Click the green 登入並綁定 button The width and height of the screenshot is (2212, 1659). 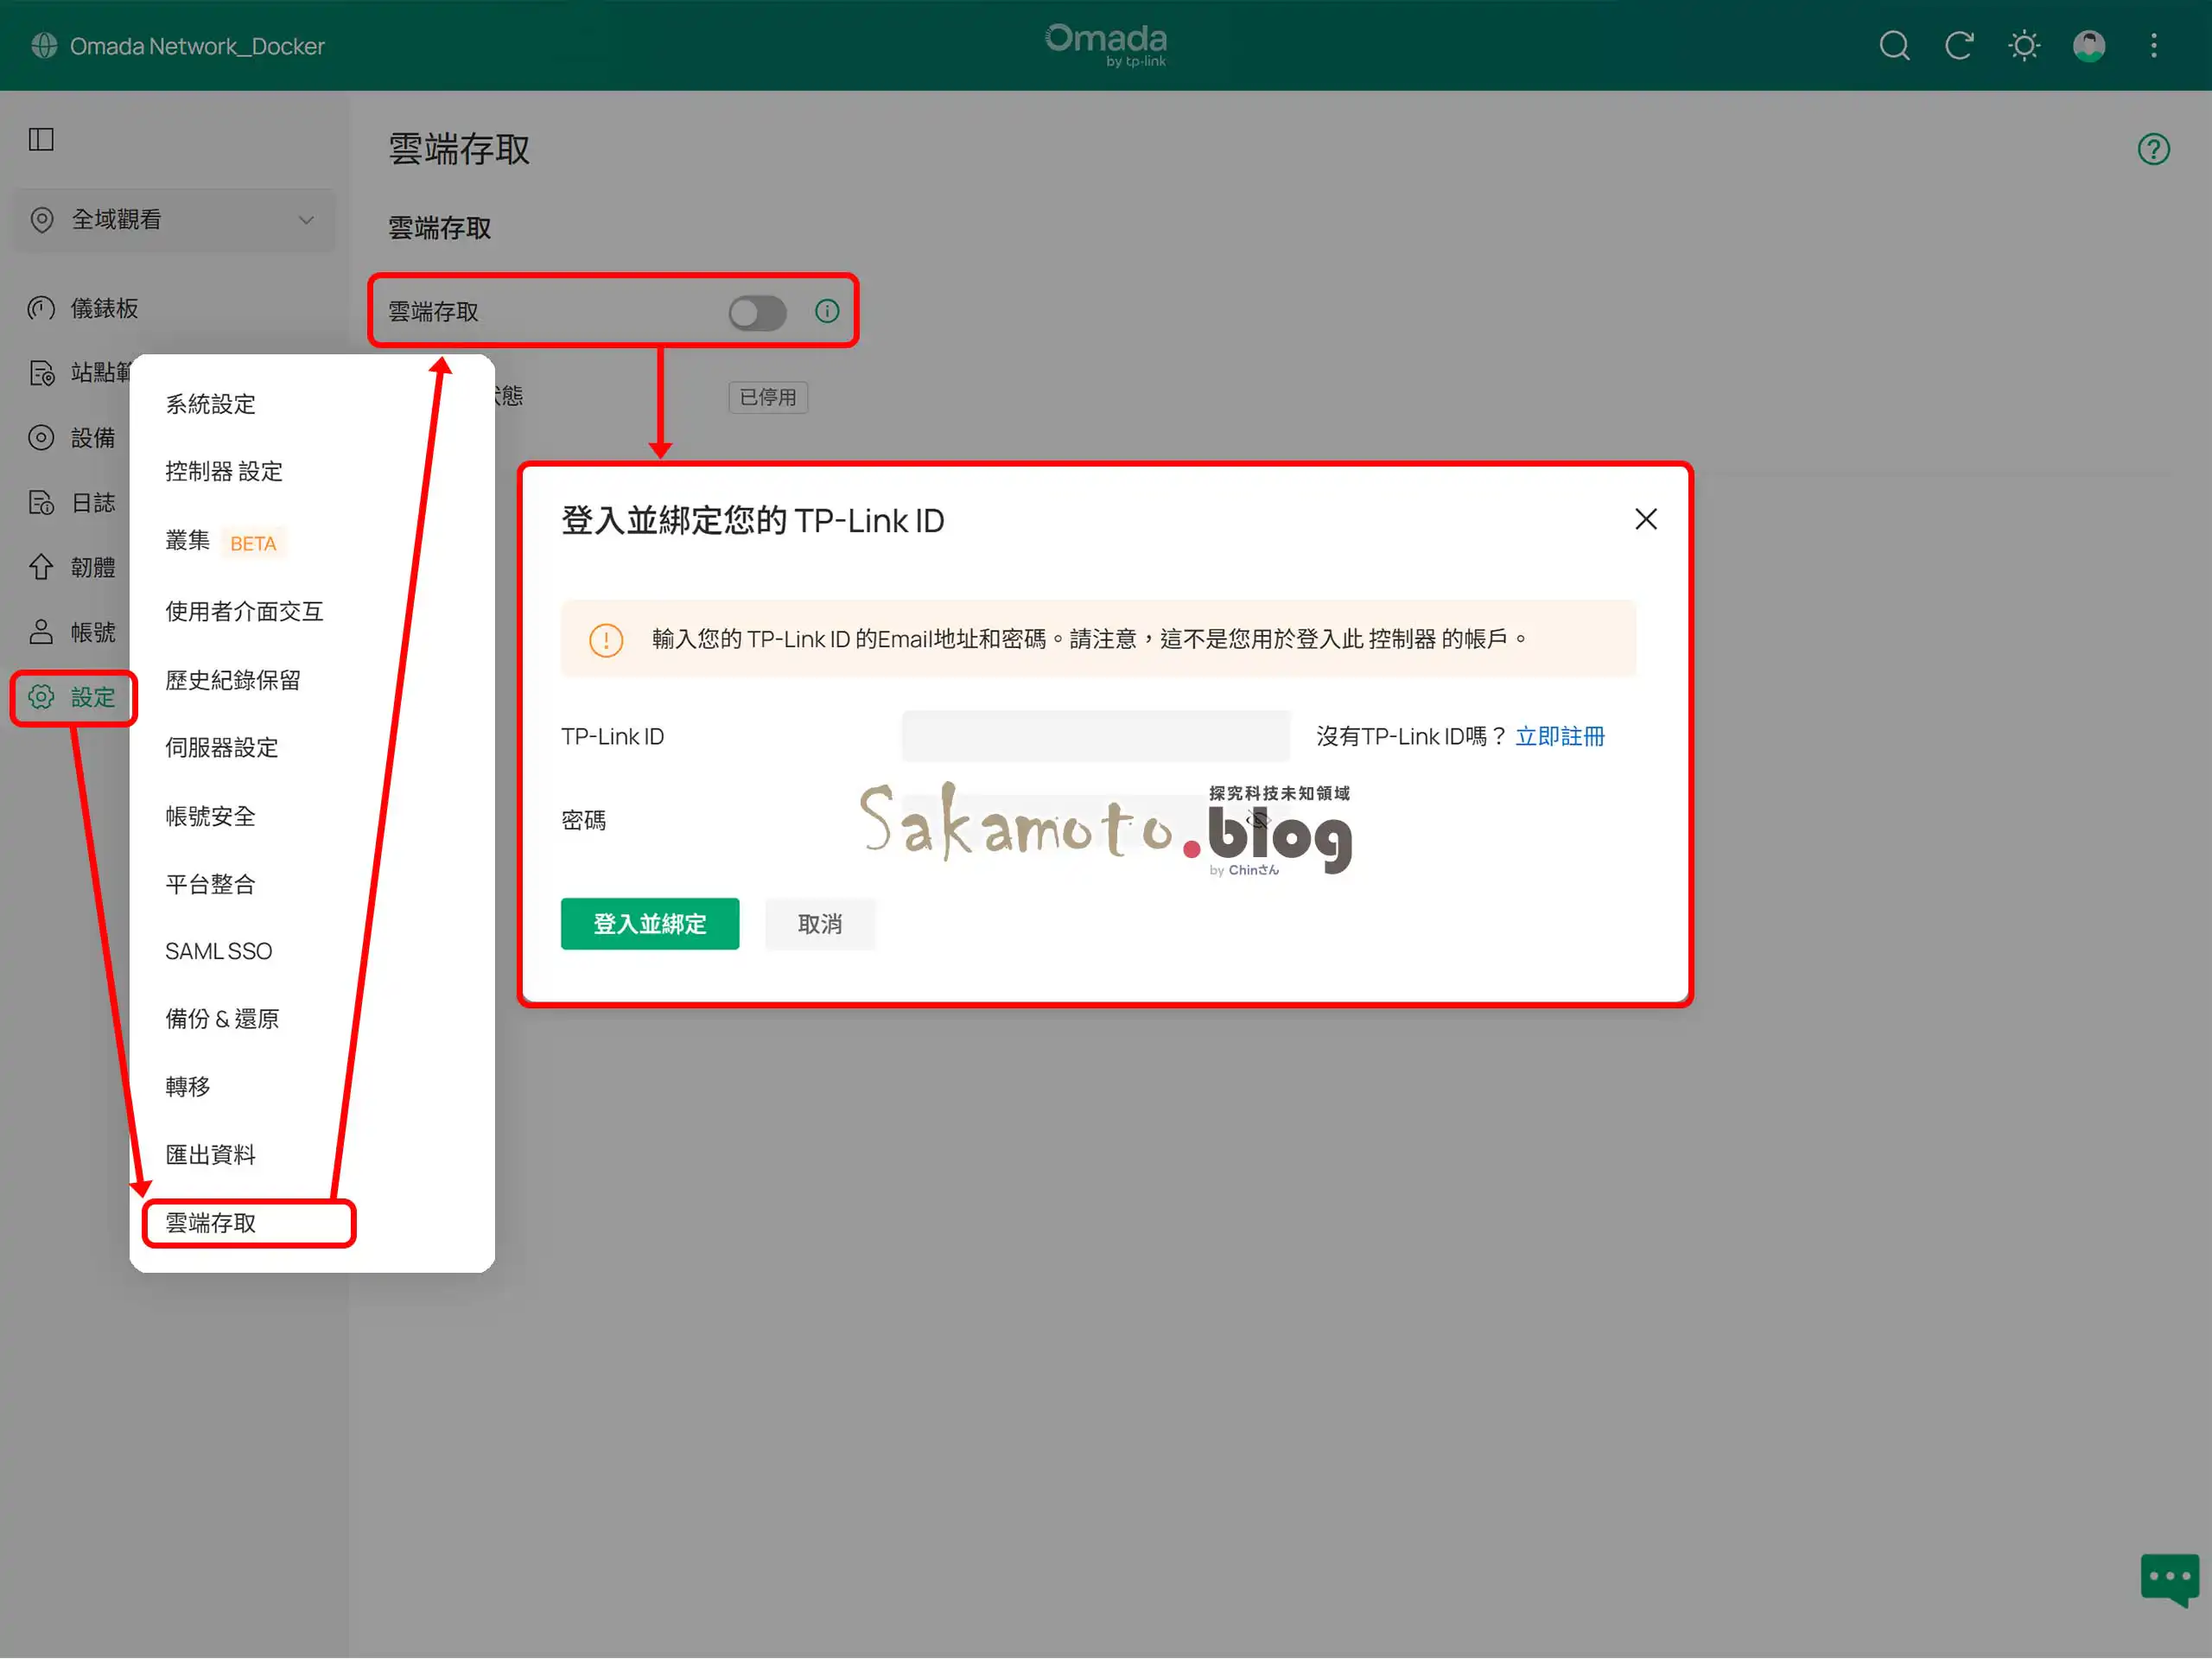649,924
